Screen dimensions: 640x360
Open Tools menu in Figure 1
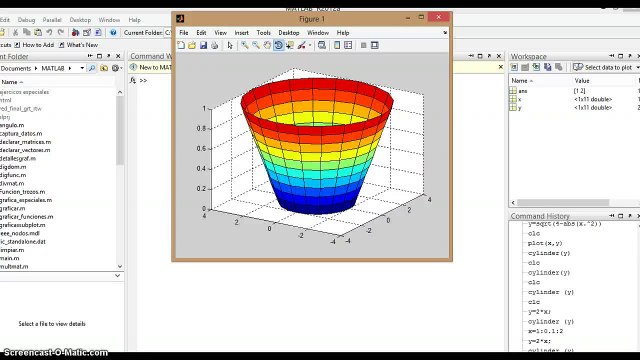click(x=263, y=33)
